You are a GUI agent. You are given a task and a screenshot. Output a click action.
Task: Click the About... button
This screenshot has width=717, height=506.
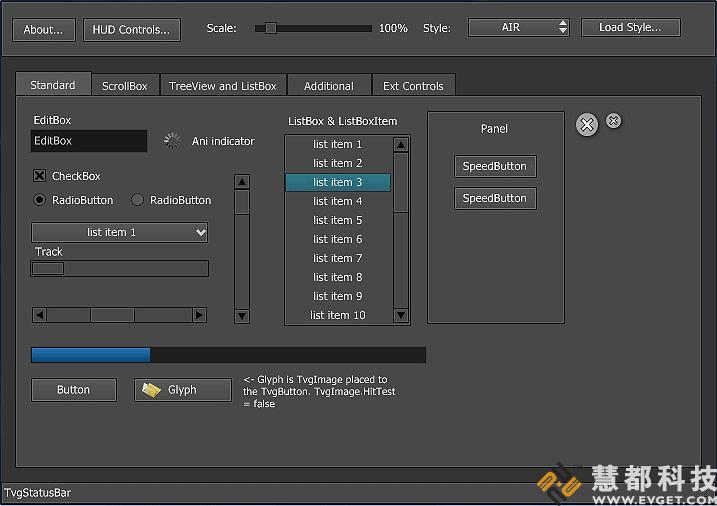tap(43, 30)
